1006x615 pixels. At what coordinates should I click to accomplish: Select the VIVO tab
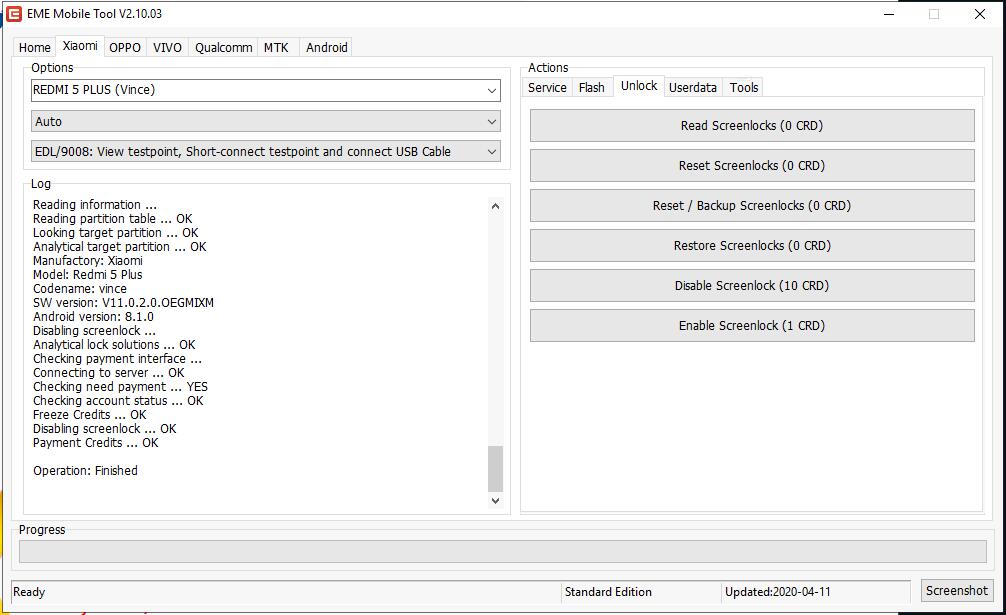[x=167, y=47]
